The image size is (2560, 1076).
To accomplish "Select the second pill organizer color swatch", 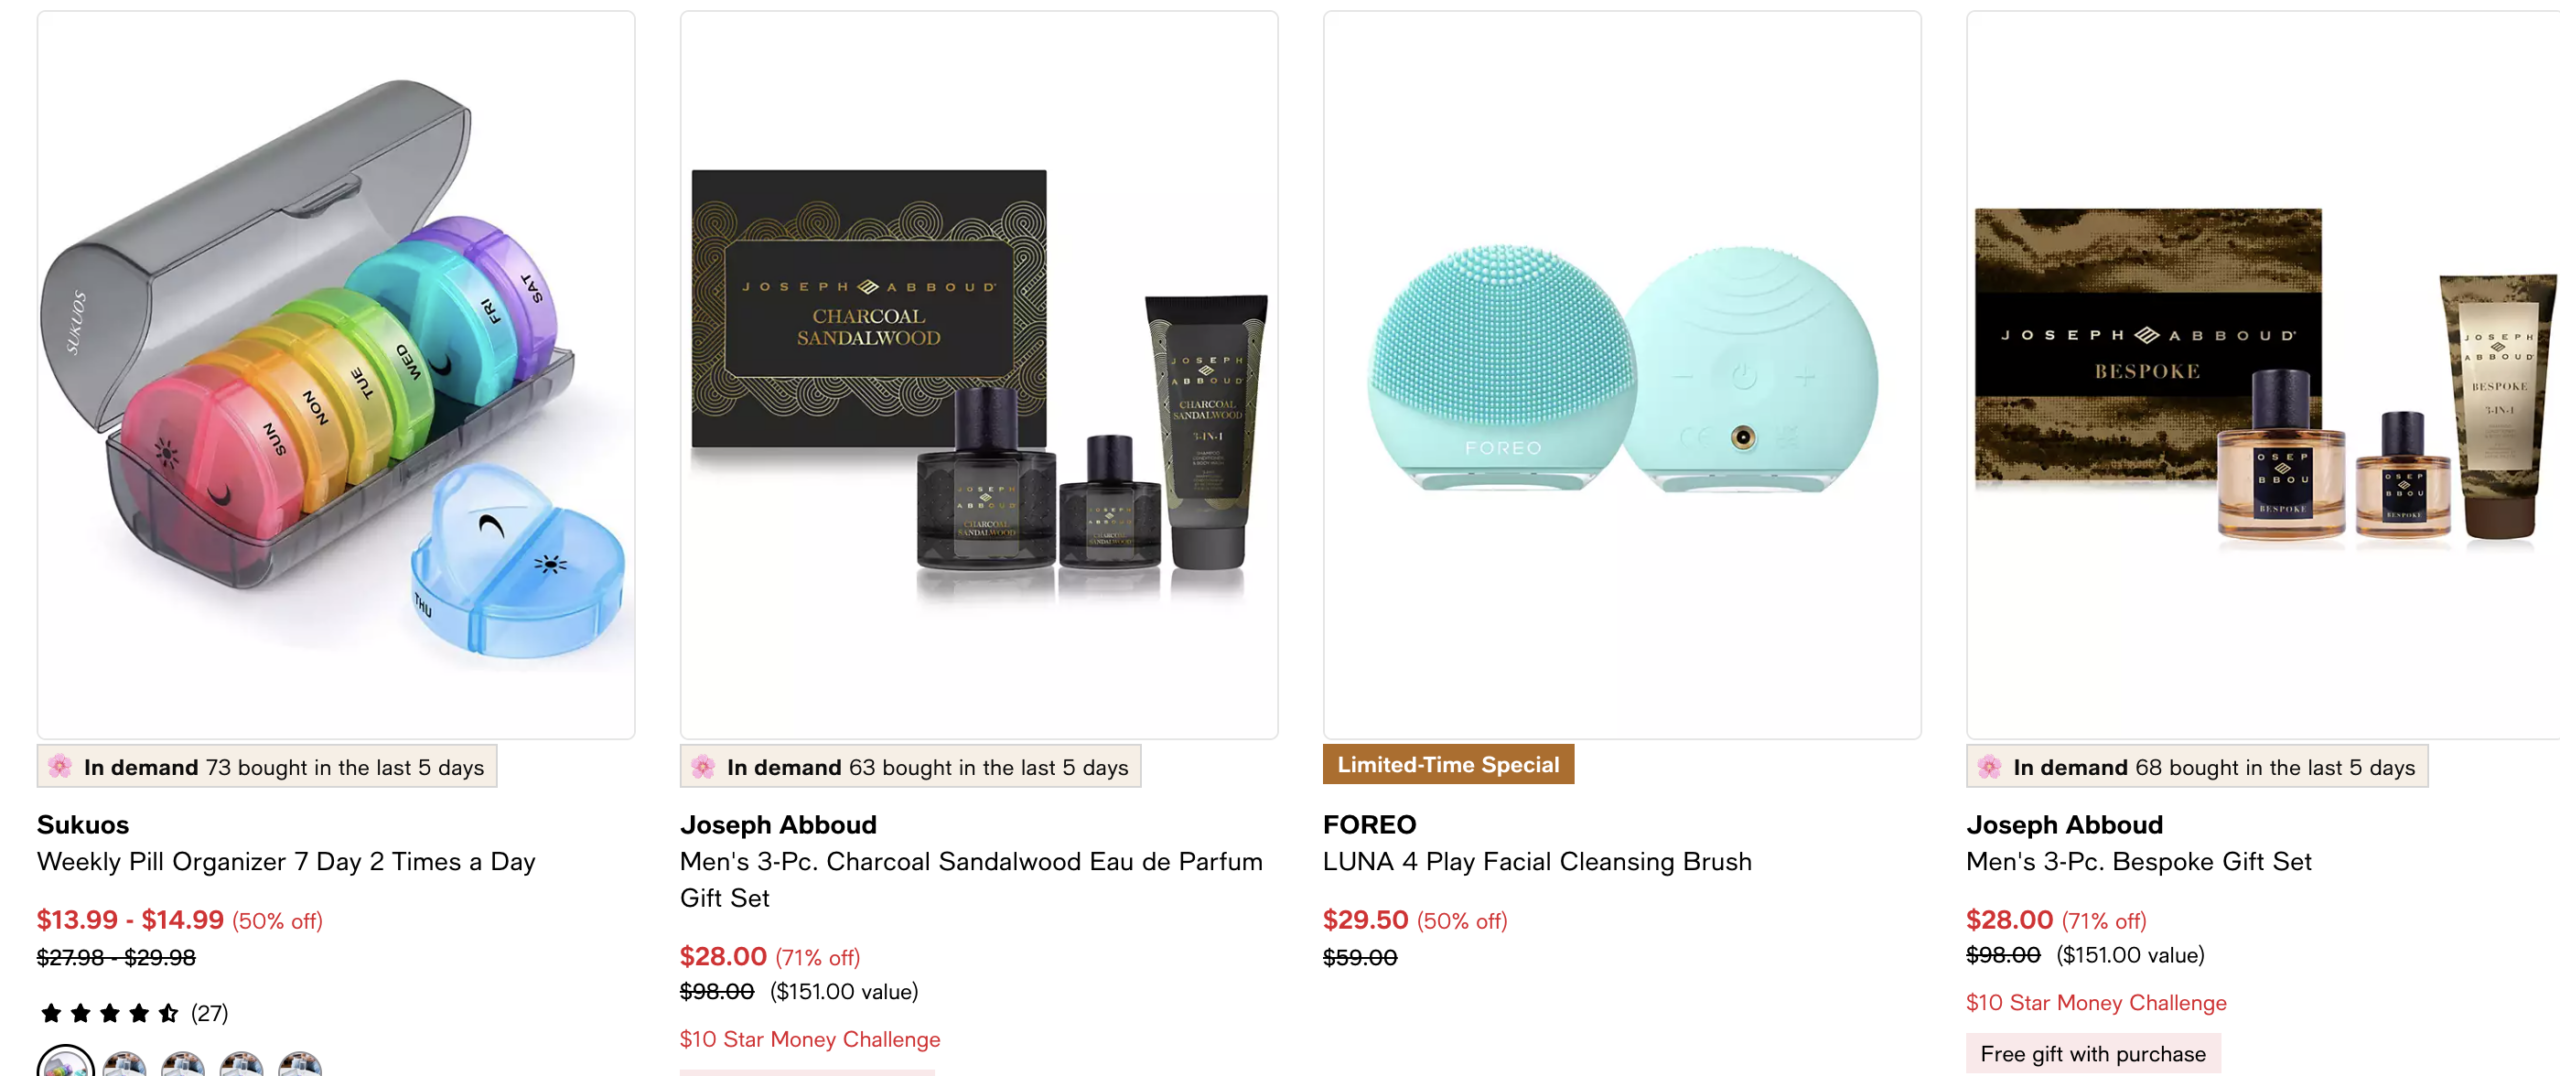I will 125,1064.
